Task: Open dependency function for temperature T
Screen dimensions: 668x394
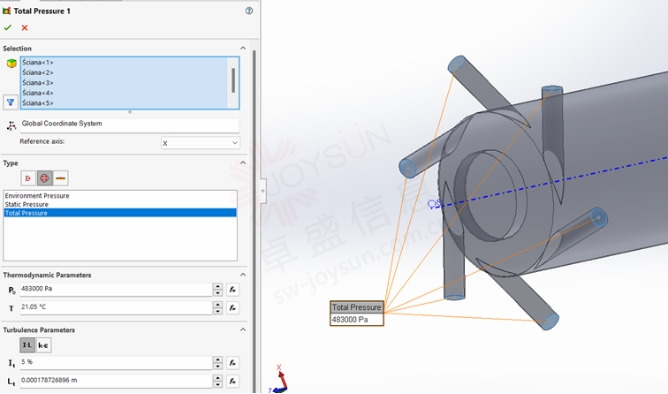Action: coord(232,308)
